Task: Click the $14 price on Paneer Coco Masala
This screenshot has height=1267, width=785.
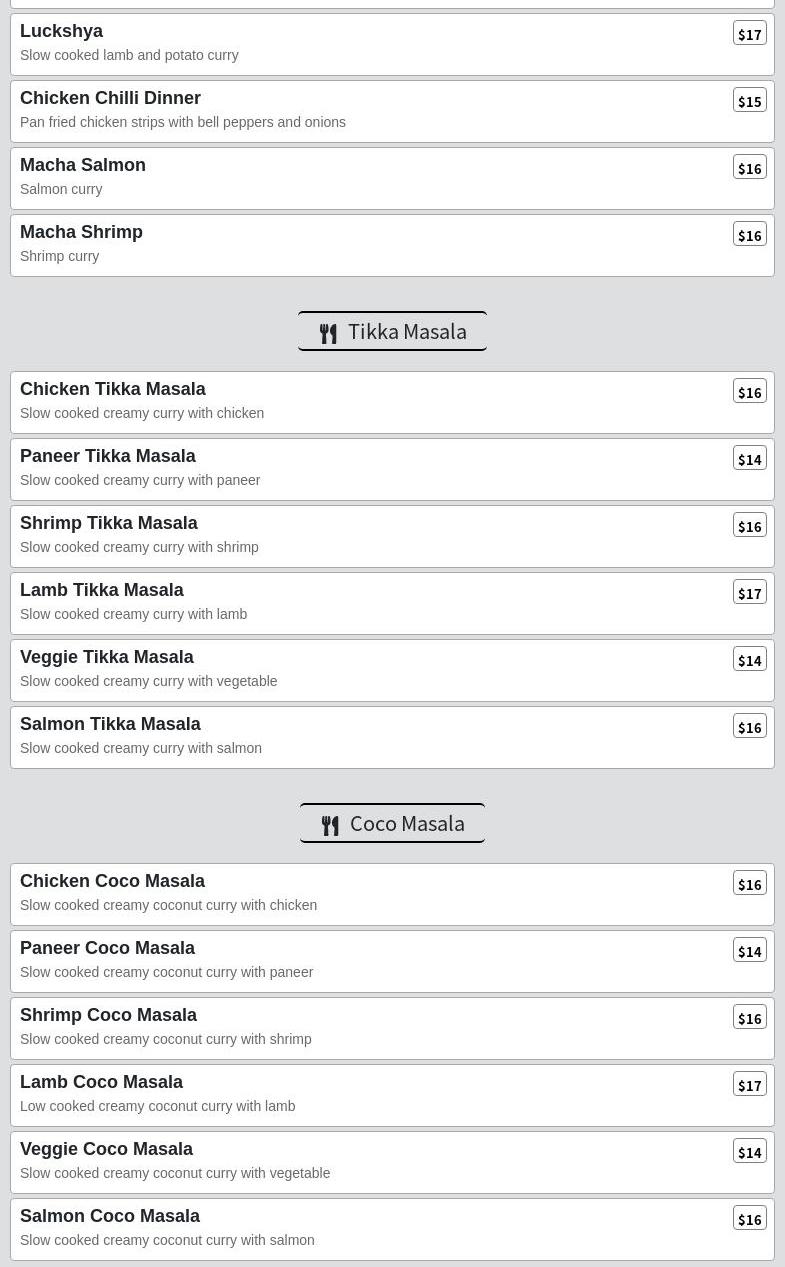Action: [x=749, y=951]
